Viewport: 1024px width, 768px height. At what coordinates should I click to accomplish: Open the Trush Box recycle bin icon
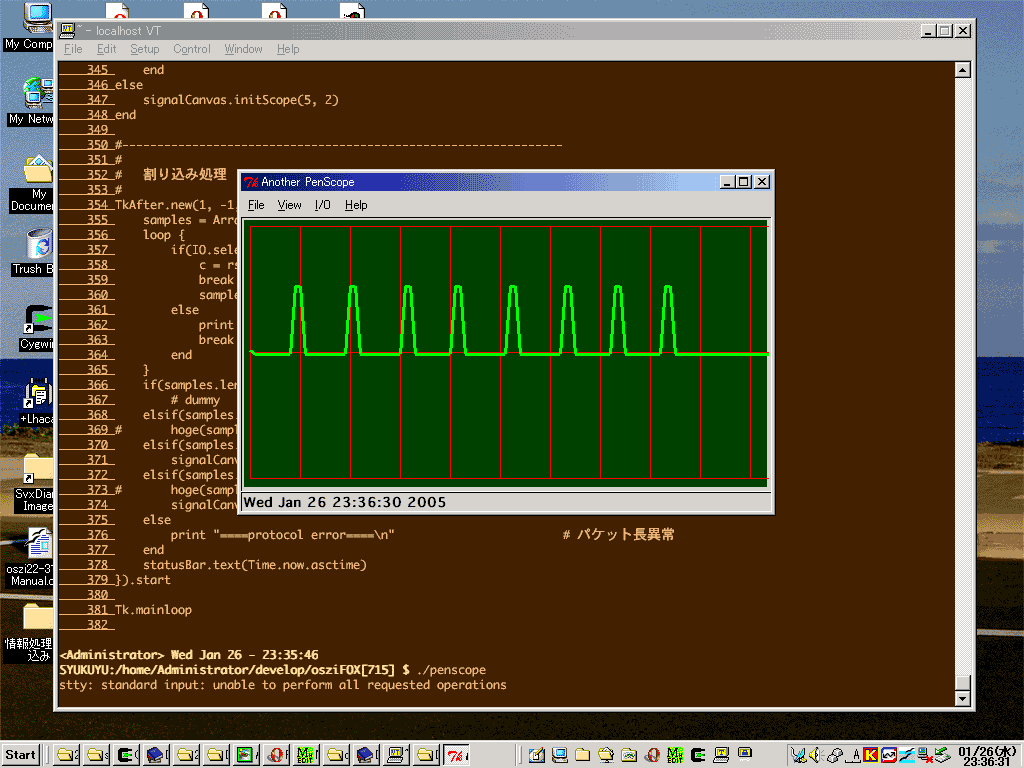coord(38,243)
